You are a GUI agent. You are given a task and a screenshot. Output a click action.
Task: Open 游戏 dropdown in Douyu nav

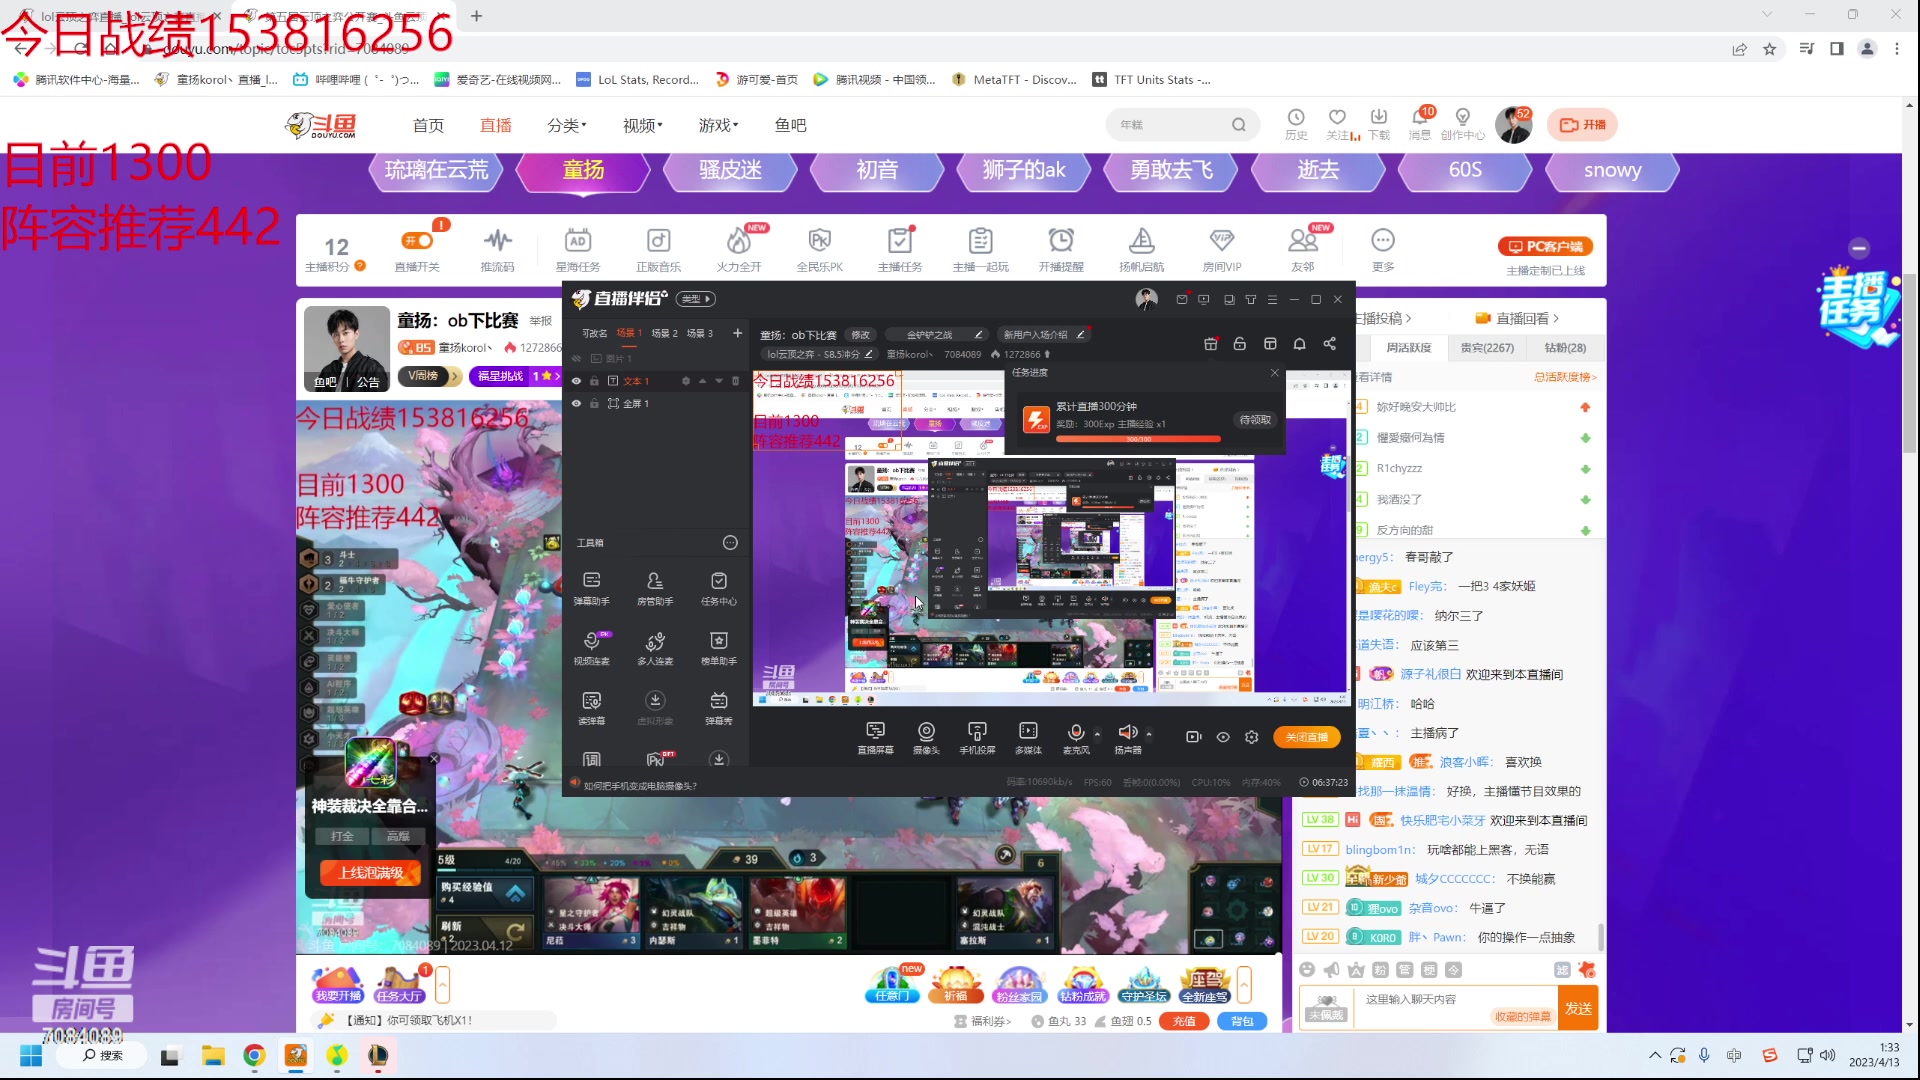click(x=719, y=125)
